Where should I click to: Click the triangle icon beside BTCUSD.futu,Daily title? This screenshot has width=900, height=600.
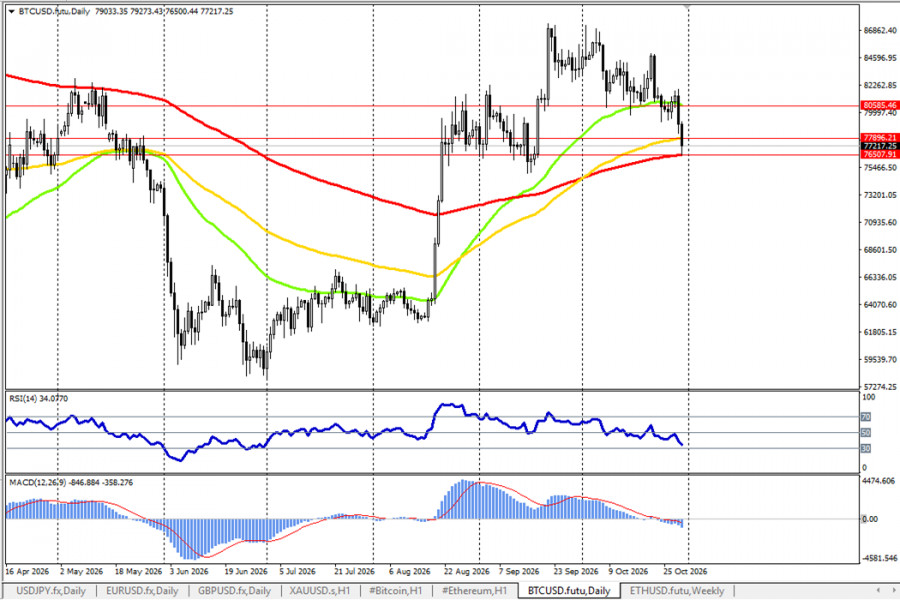(x=11, y=11)
